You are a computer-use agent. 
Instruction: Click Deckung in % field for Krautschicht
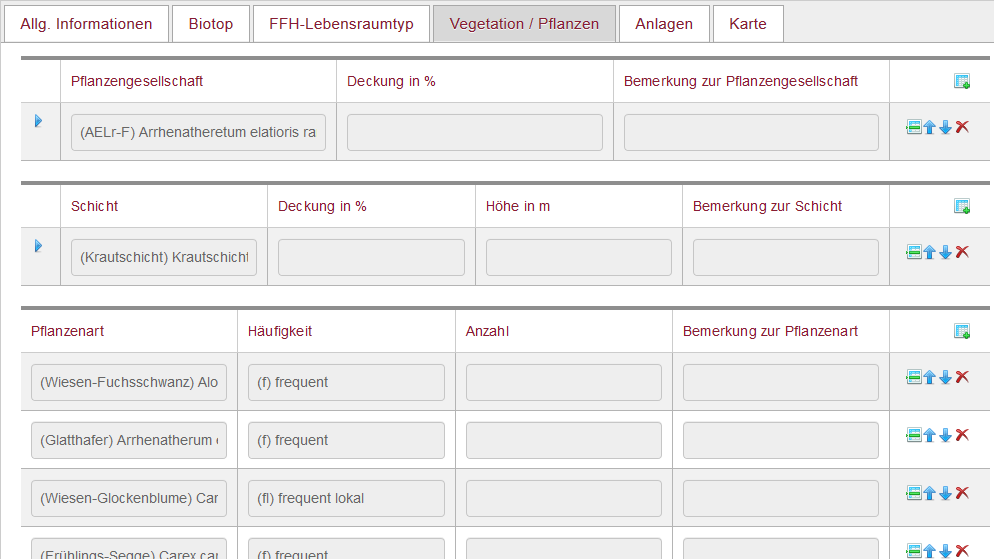point(371,257)
